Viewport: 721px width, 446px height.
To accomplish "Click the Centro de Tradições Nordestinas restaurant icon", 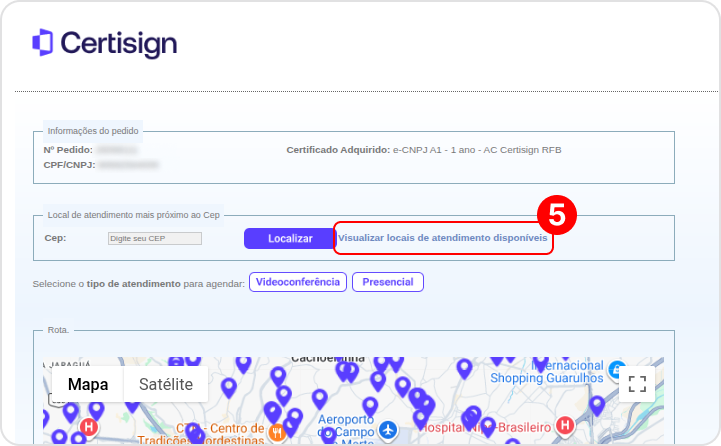I will [276, 433].
